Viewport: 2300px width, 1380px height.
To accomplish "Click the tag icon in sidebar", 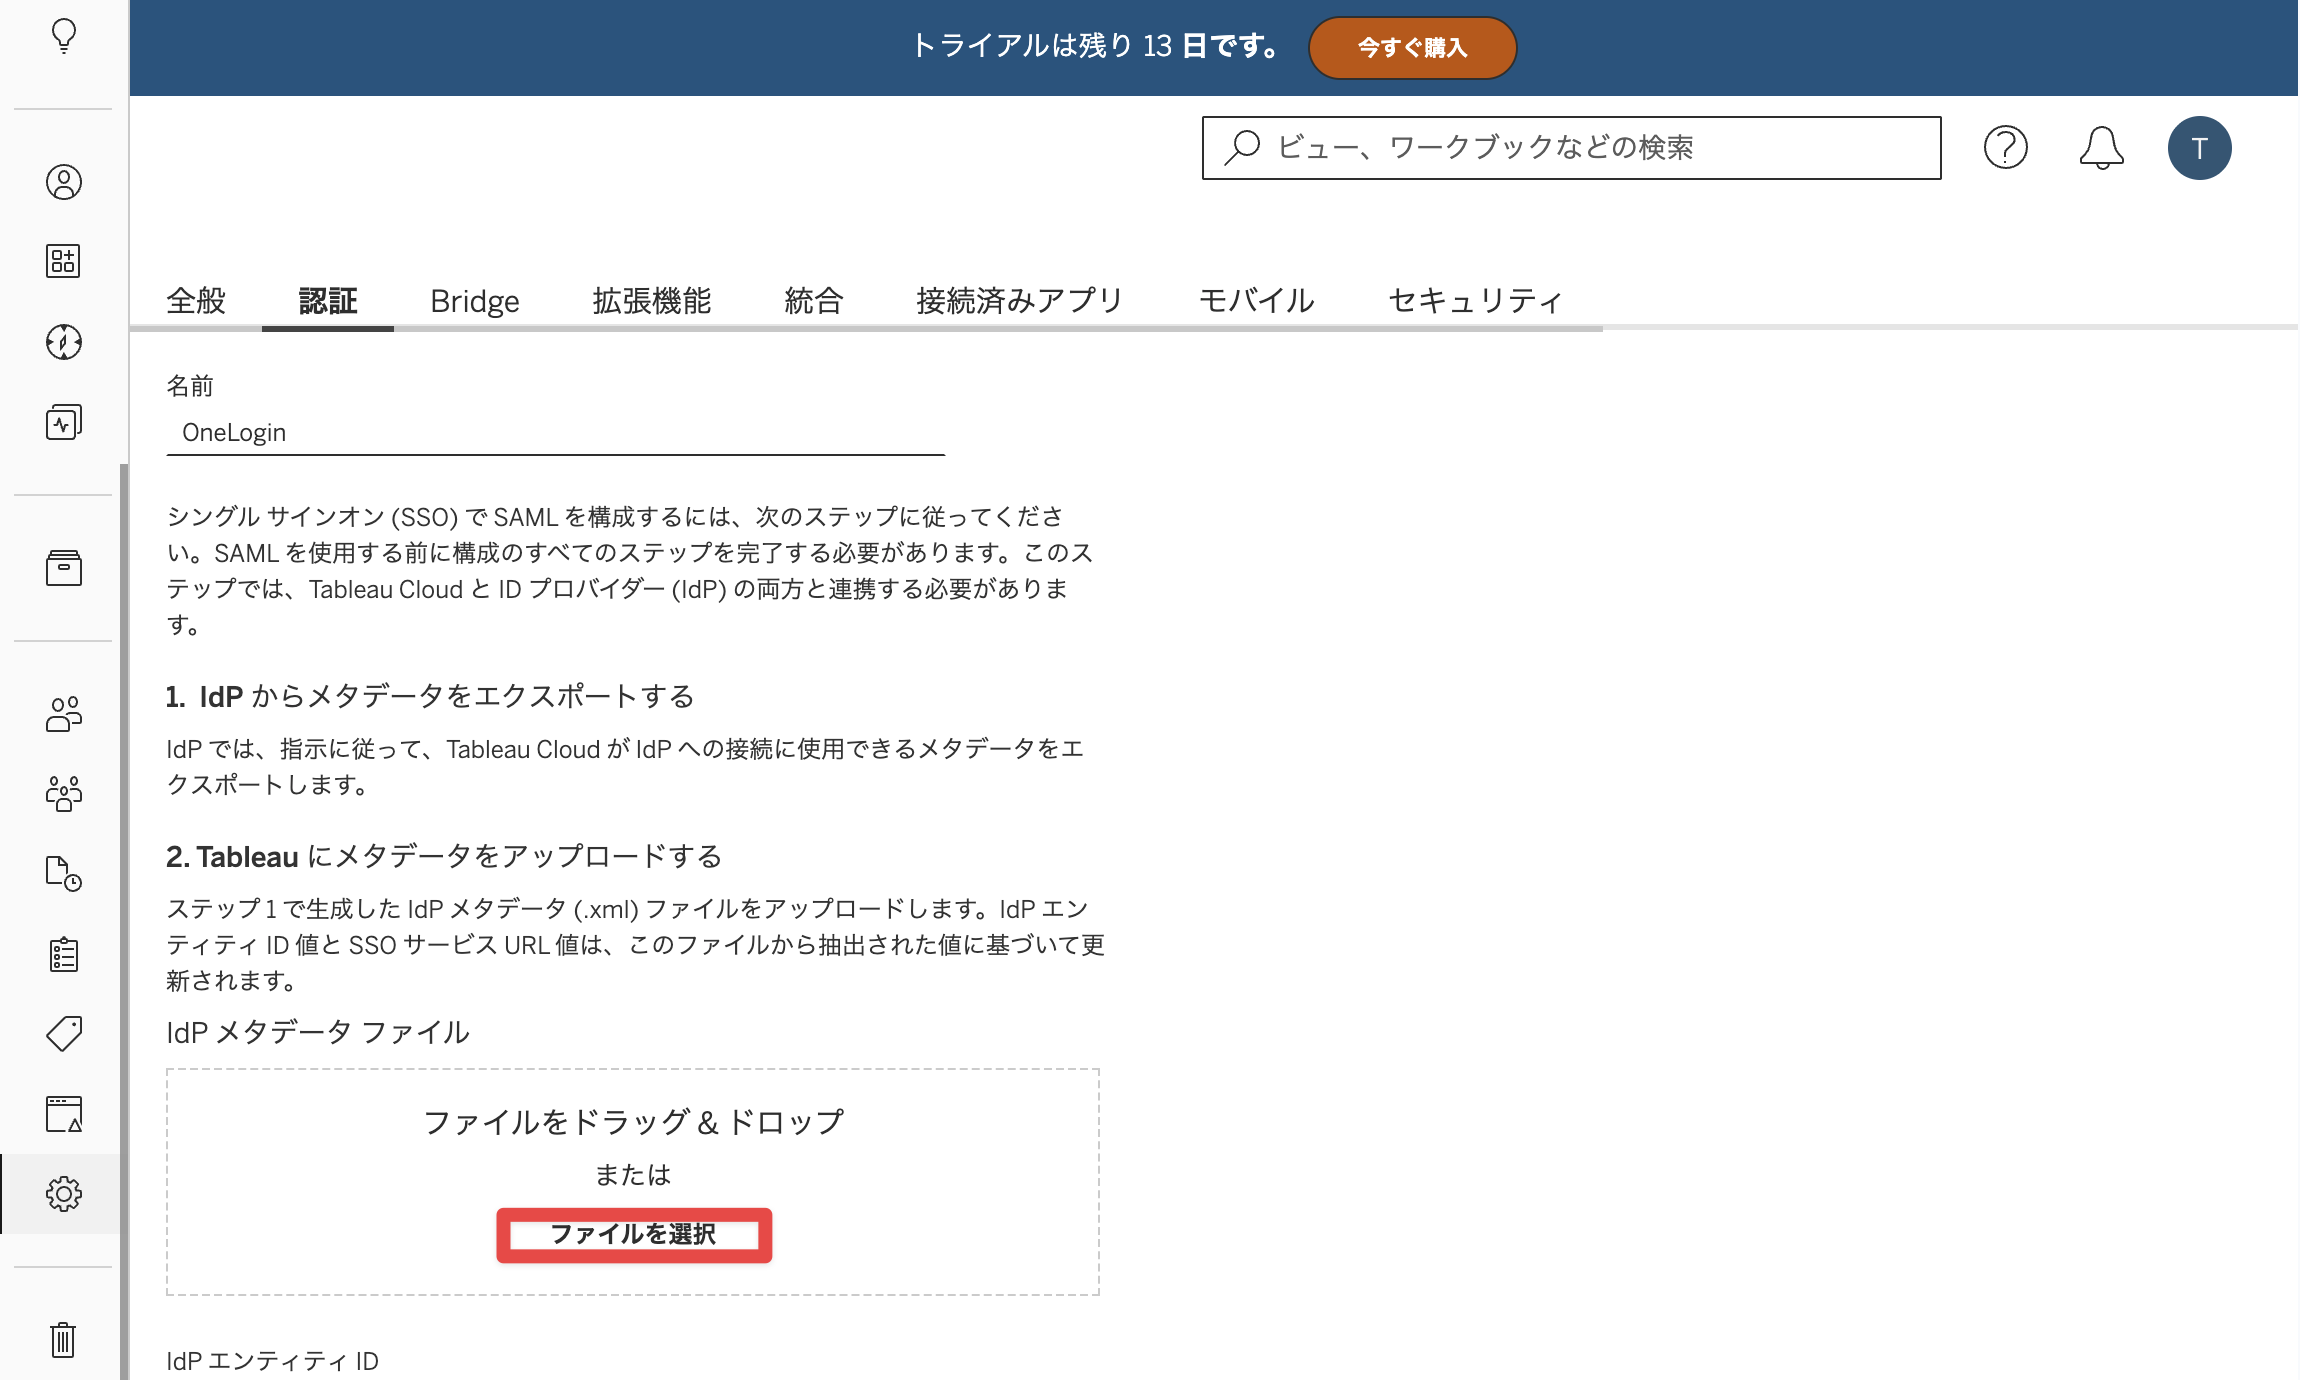I will [x=64, y=1034].
